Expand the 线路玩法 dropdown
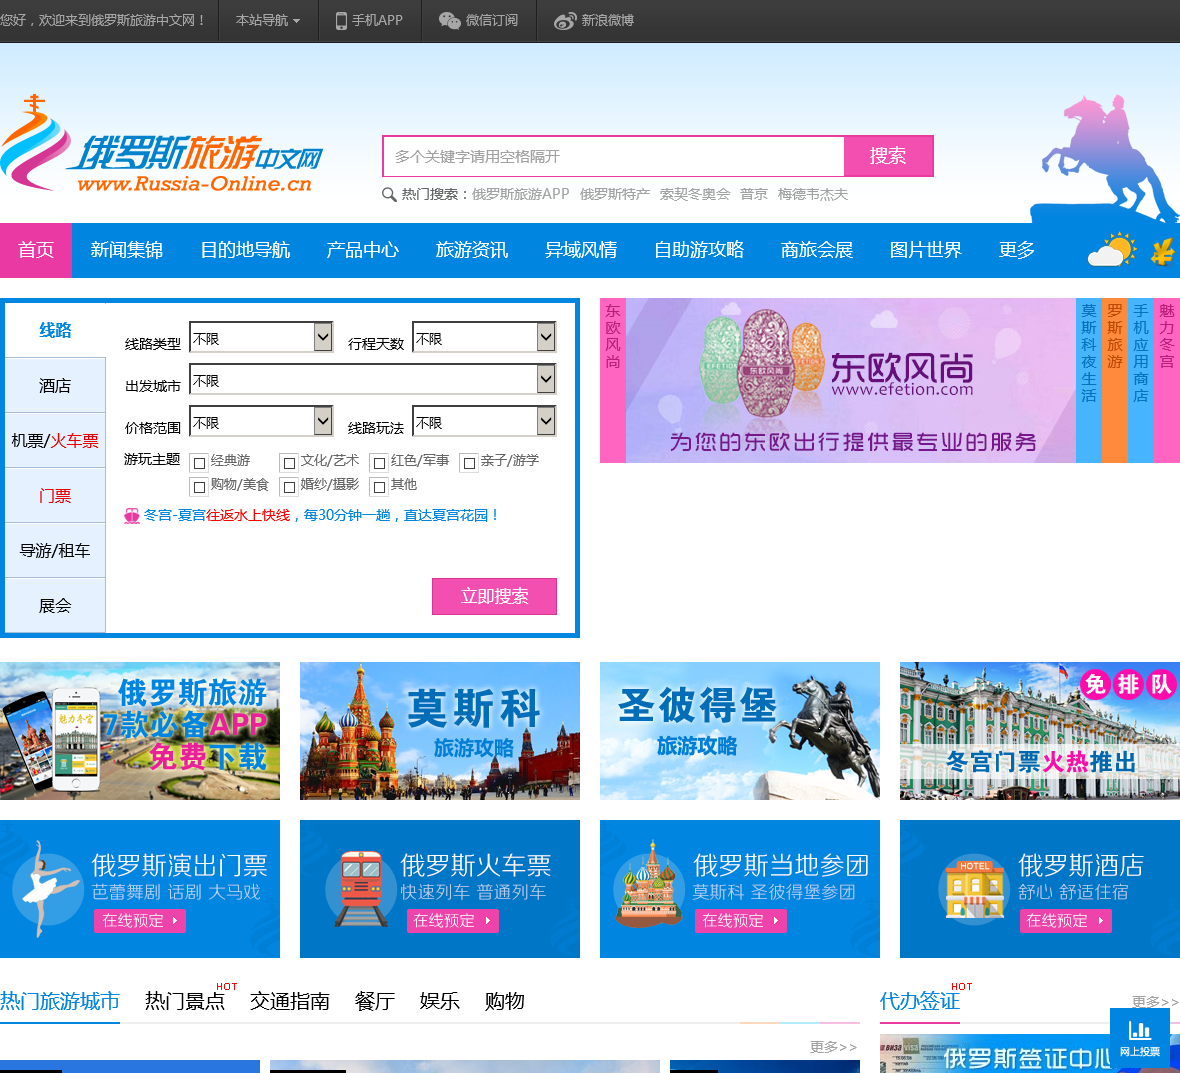The width and height of the screenshot is (1180, 1073). [x=484, y=421]
